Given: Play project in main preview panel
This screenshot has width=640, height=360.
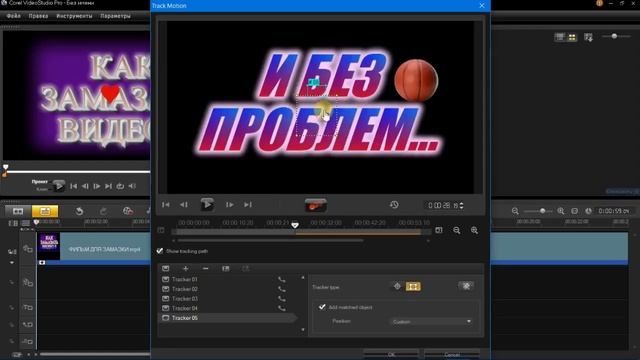Looking at the screenshot, I should click(x=59, y=186).
